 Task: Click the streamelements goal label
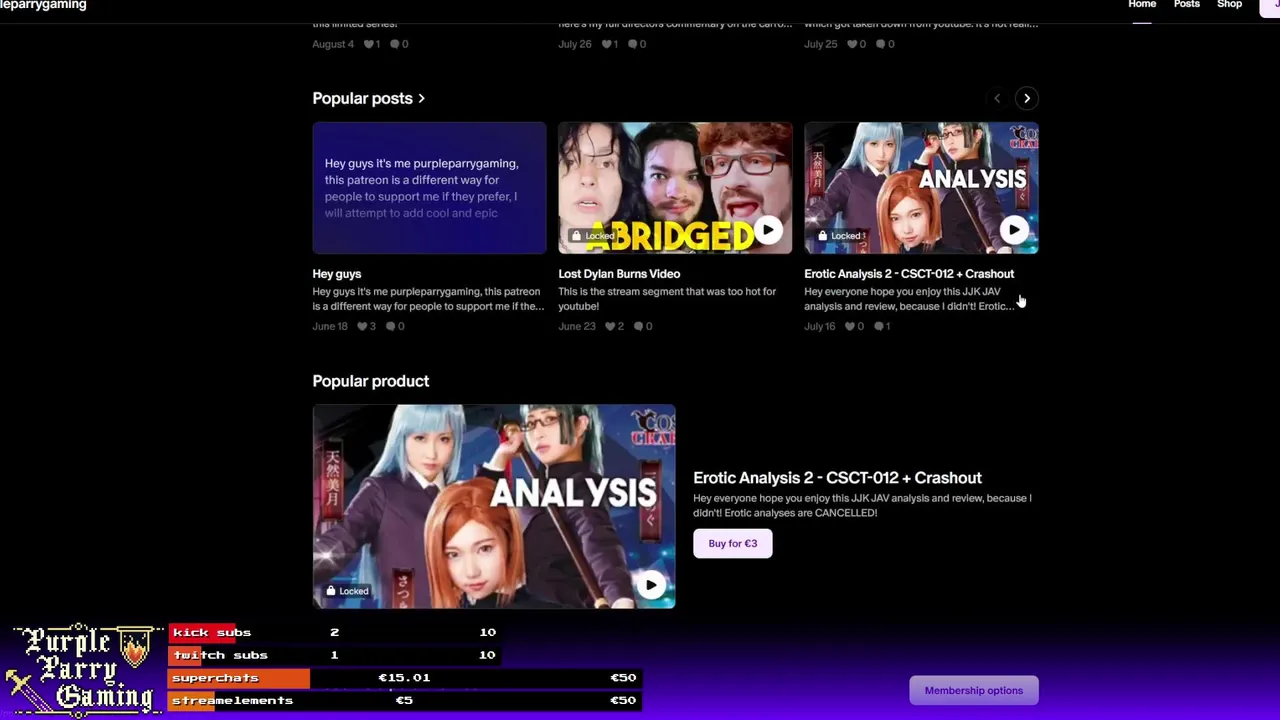[x=232, y=700]
